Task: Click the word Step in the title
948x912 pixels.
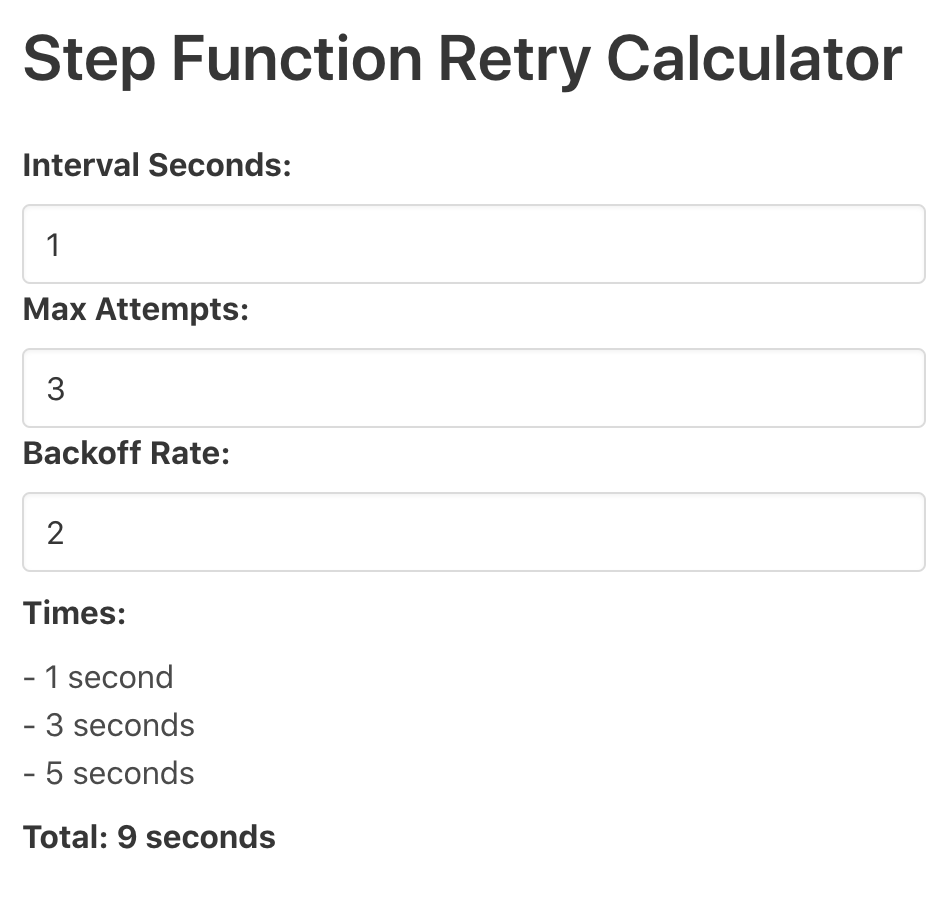Action: pos(90,60)
